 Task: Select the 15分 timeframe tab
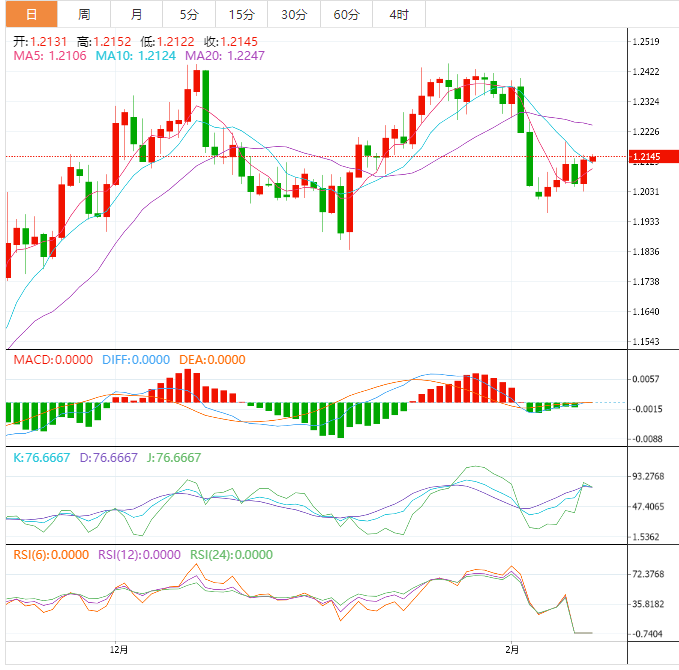point(241,14)
